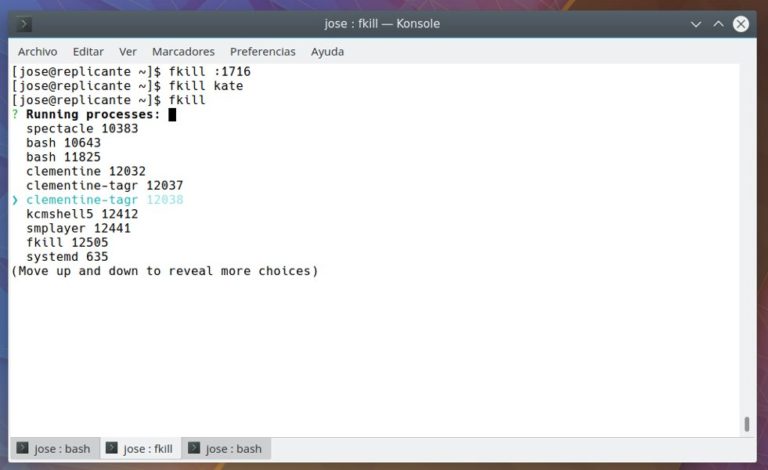
Task: Open the Editar menu
Action: click(88, 51)
